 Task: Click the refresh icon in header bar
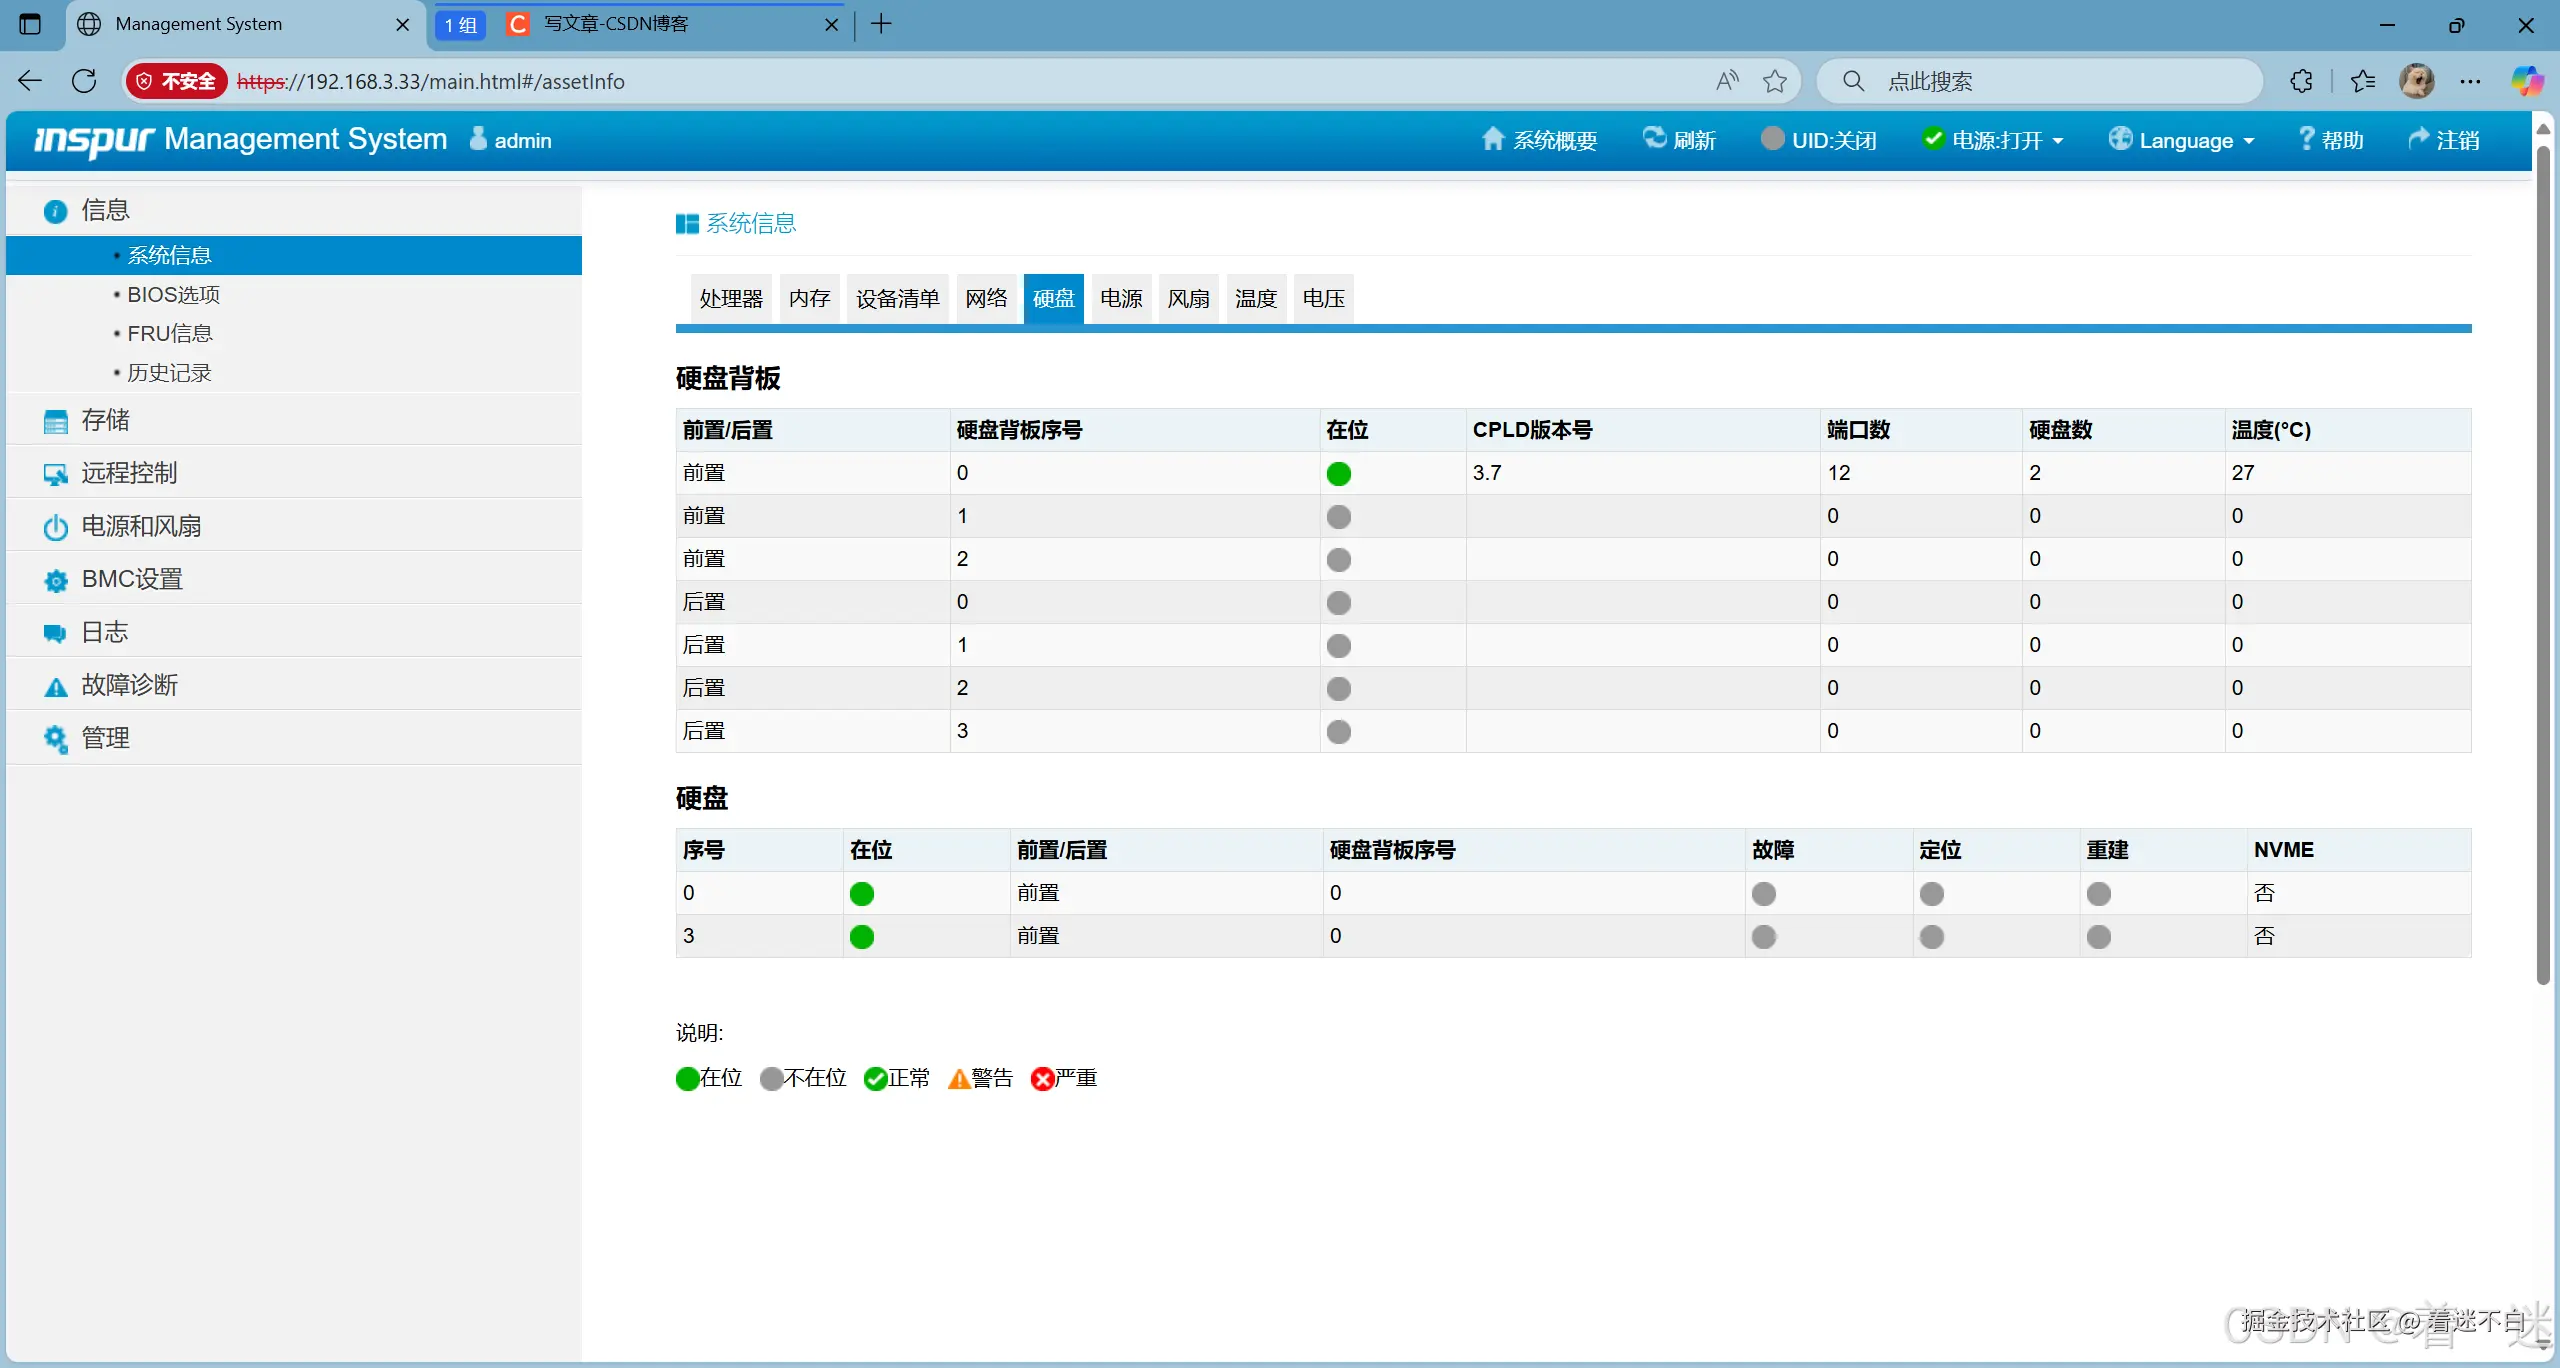click(x=1655, y=139)
